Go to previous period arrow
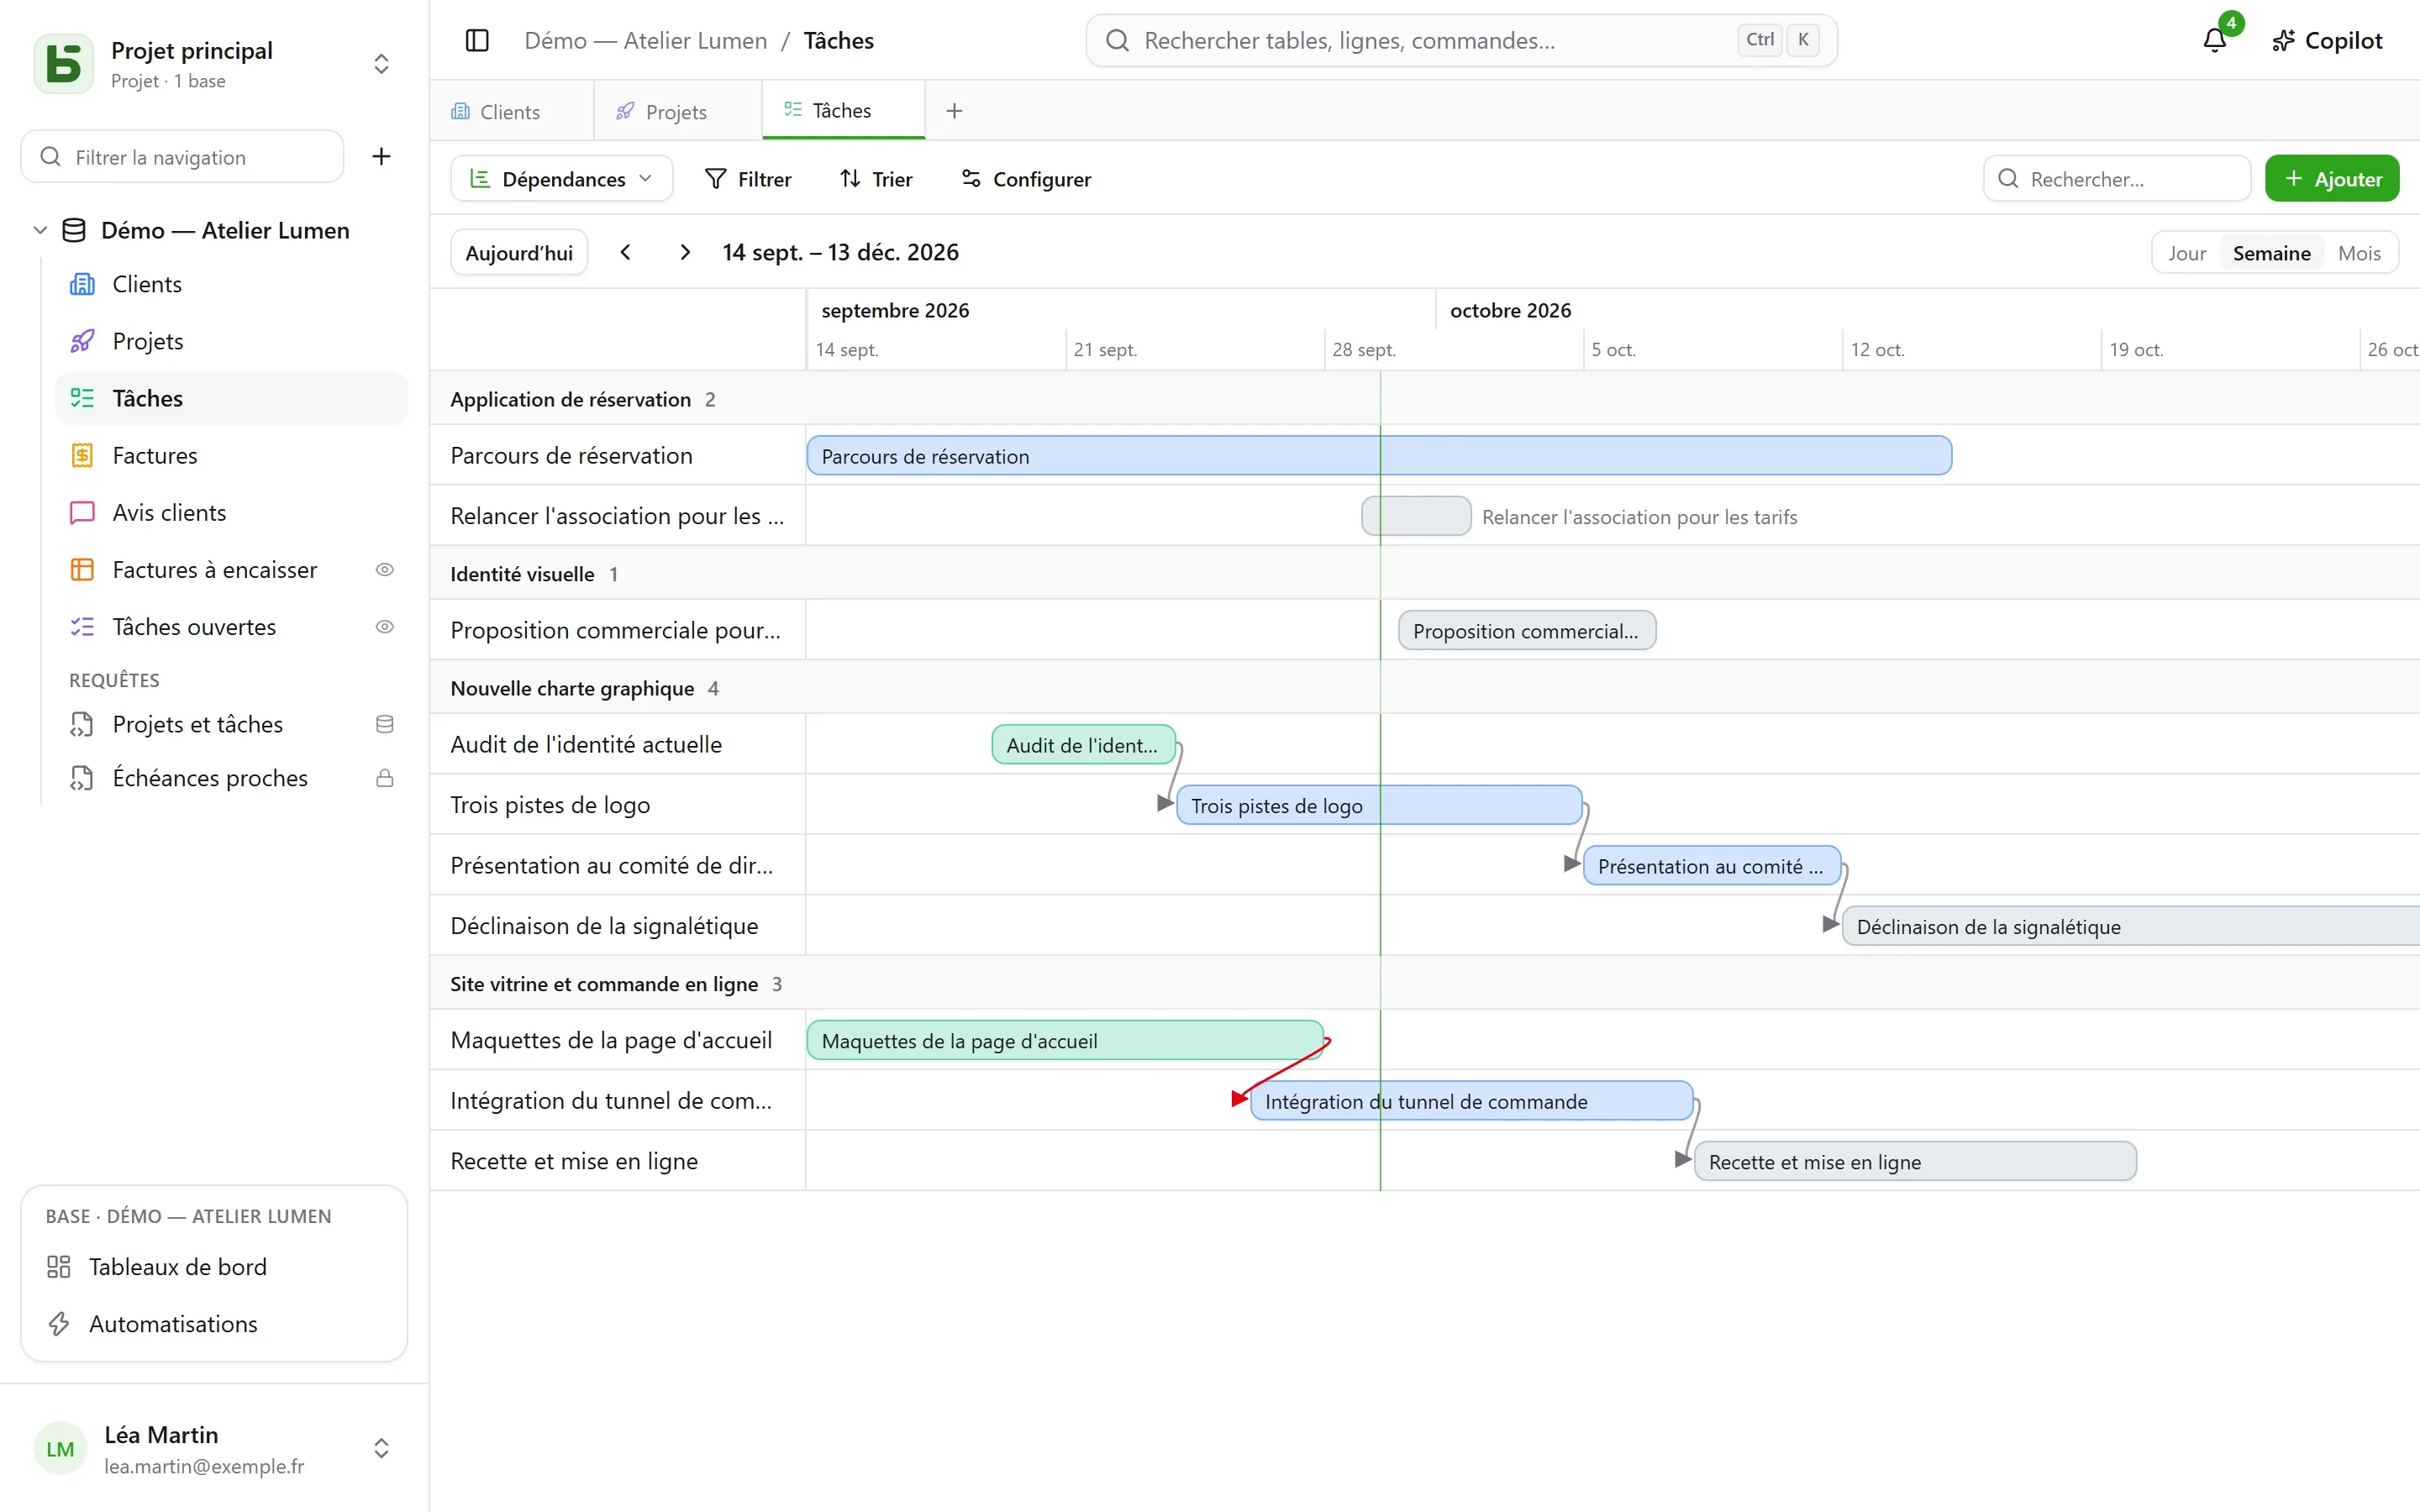This screenshot has height=1512, width=2420. click(625, 252)
